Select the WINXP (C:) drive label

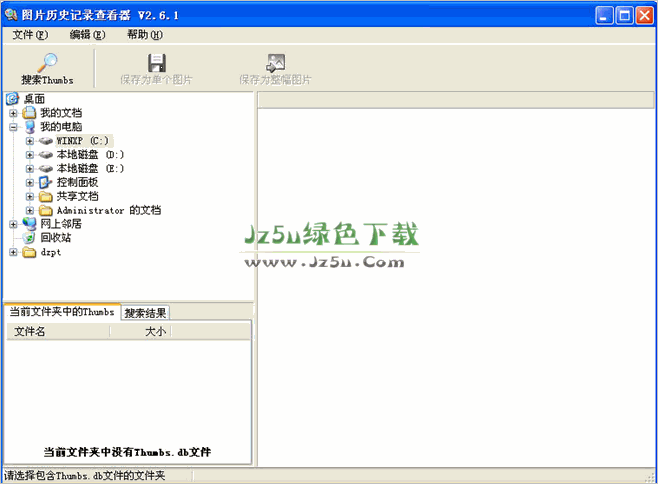click(84, 141)
